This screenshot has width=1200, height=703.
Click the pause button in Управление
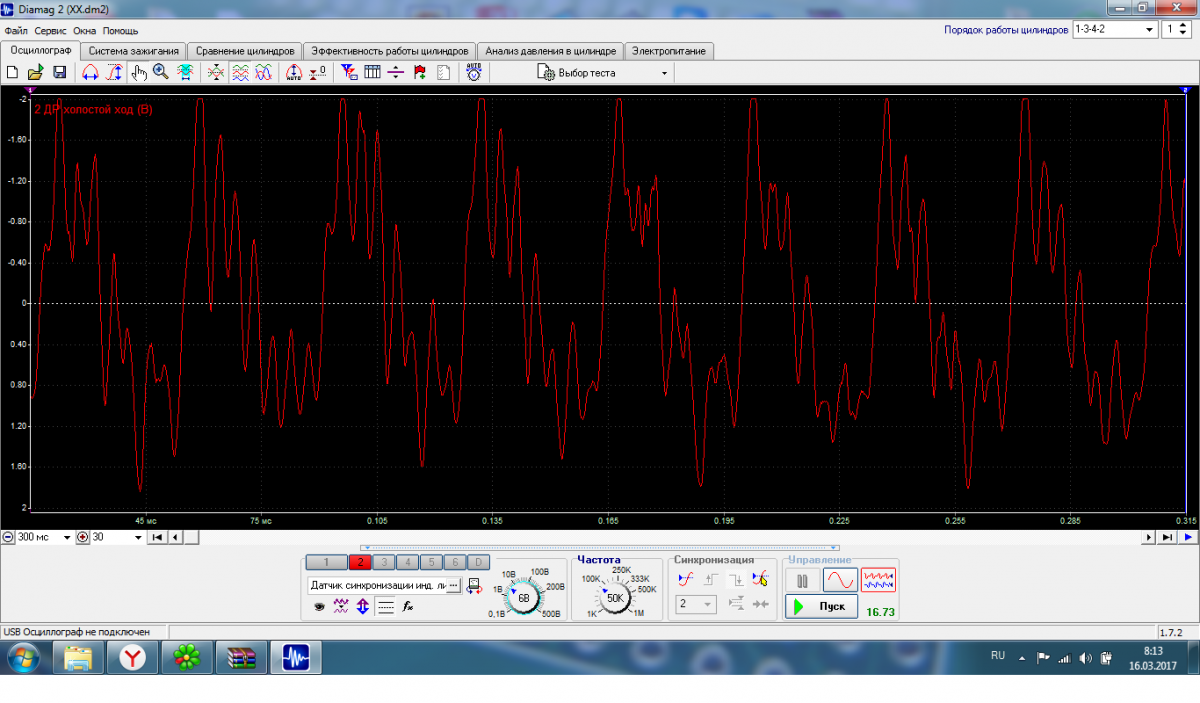tap(802, 580)
